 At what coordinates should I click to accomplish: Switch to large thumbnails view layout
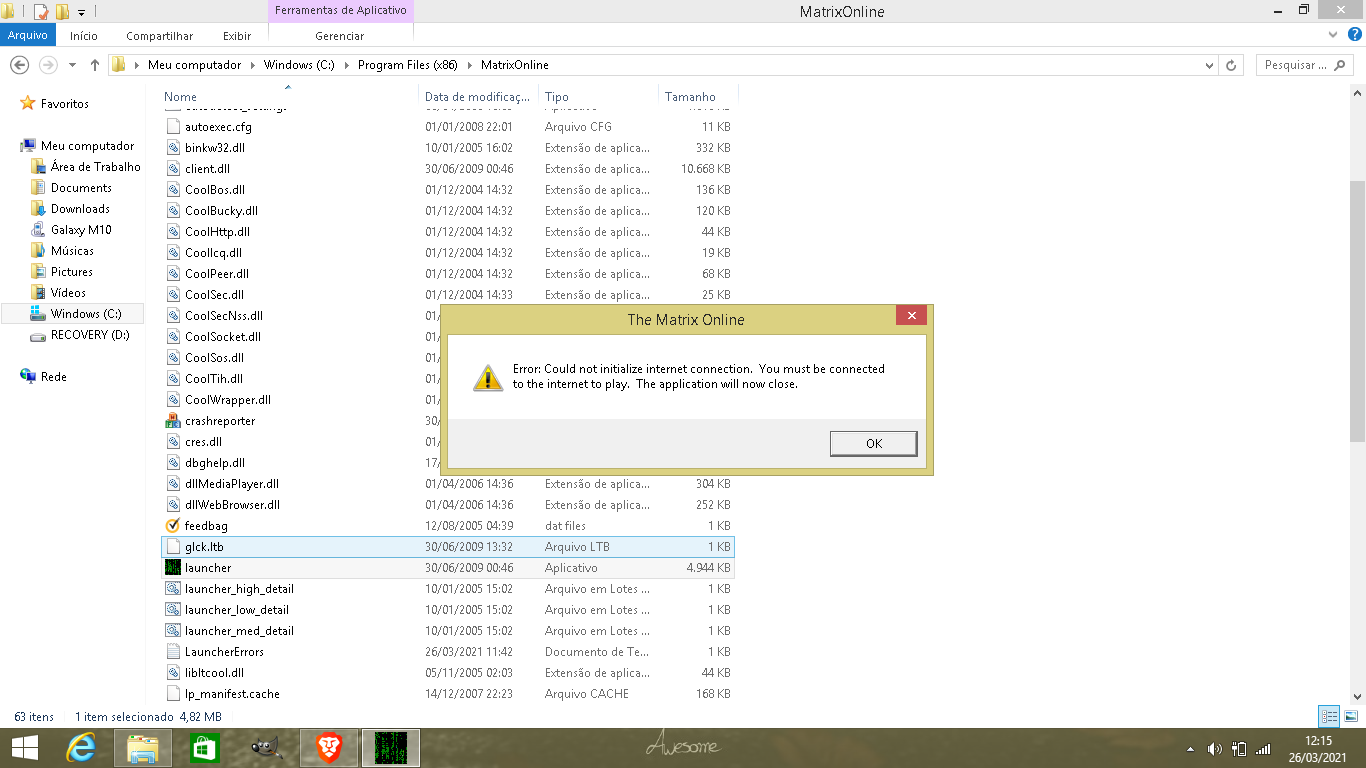coord(1351,716)
